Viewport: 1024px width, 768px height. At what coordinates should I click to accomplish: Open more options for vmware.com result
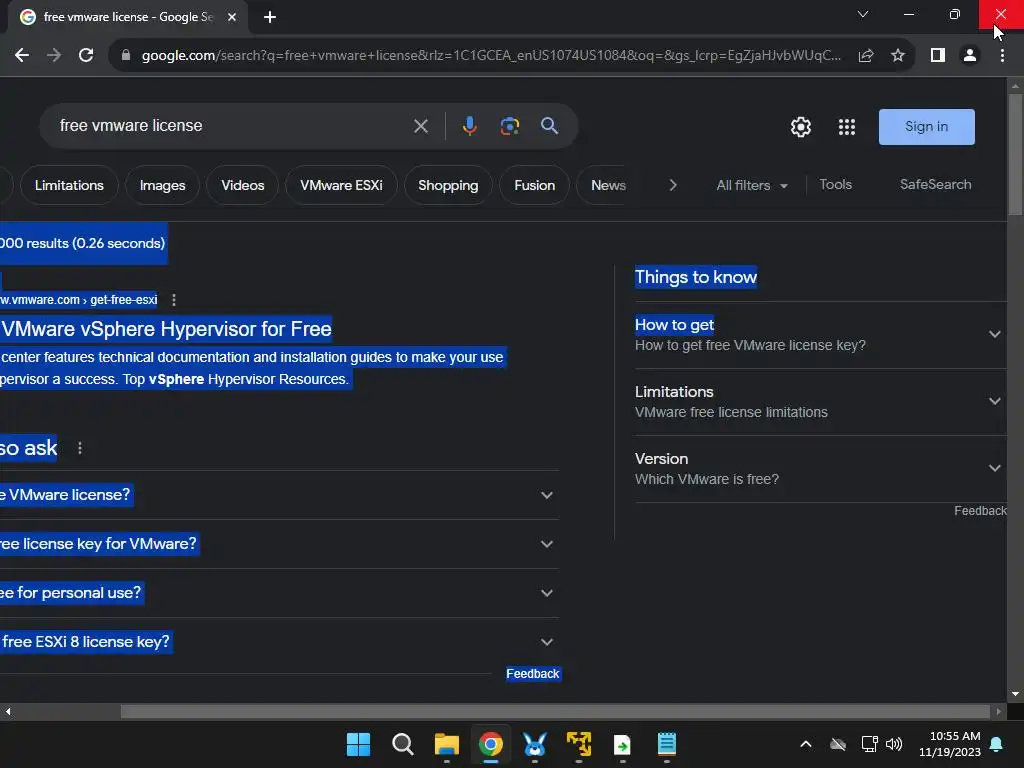[x=174, y=300]
